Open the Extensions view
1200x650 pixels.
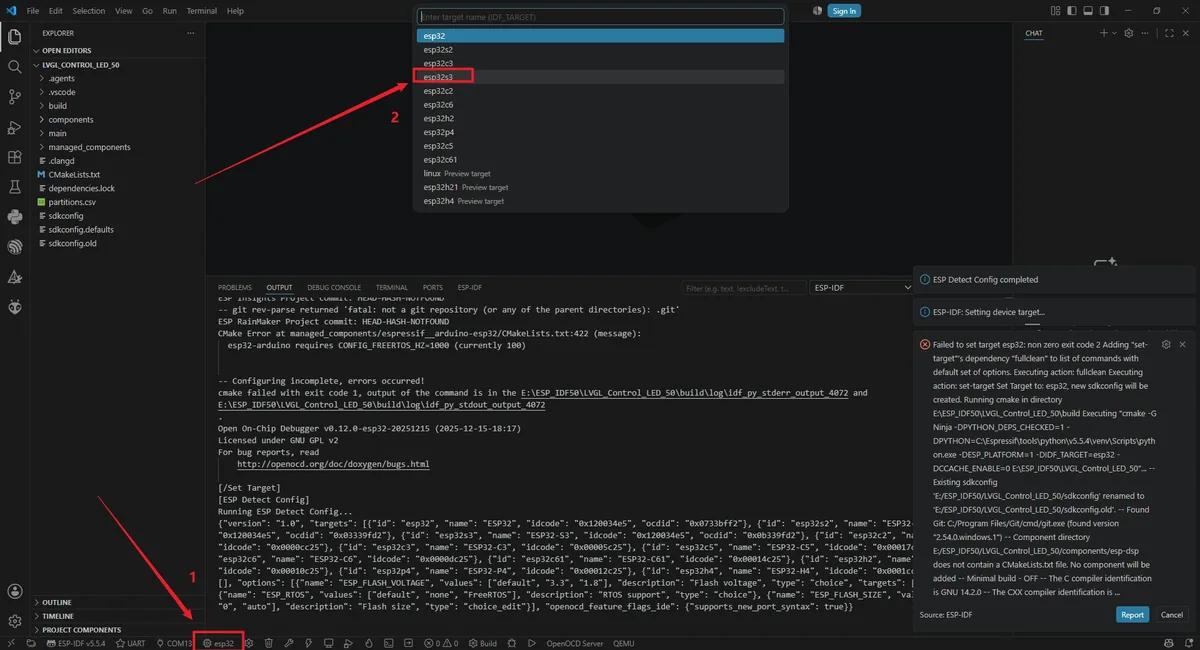pos(15,157)
